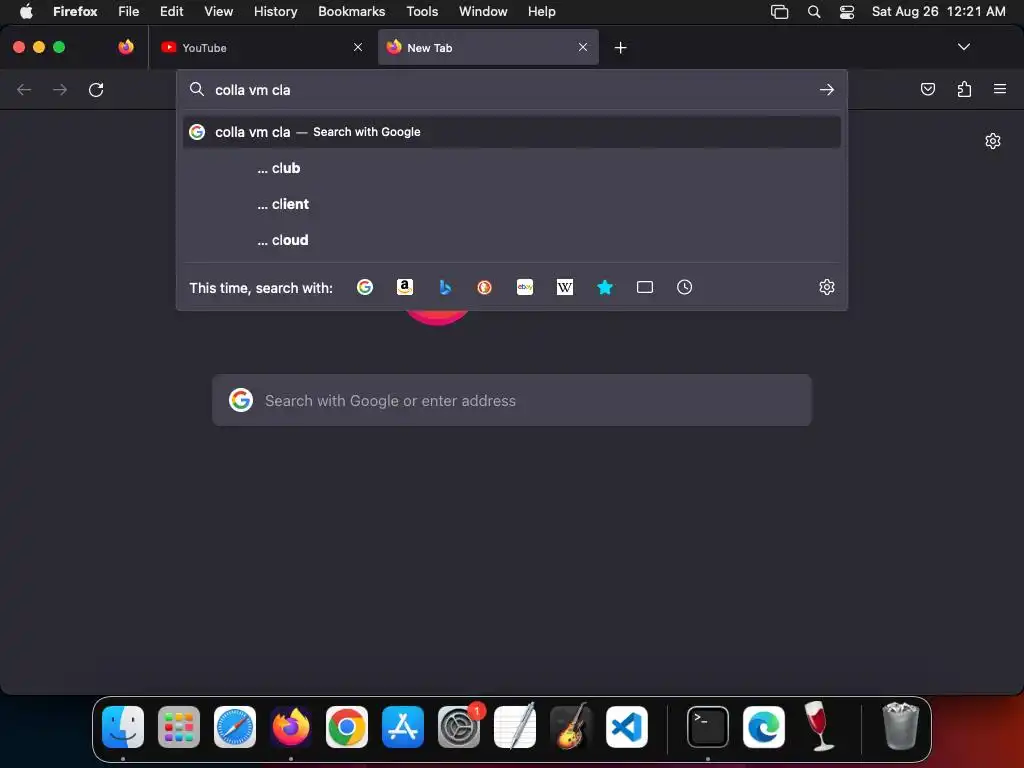Viewport: 1024px width, 768px height.
Task: Open Control Center in menu bar
Action: pyautogui.click(x=847, y=12)
